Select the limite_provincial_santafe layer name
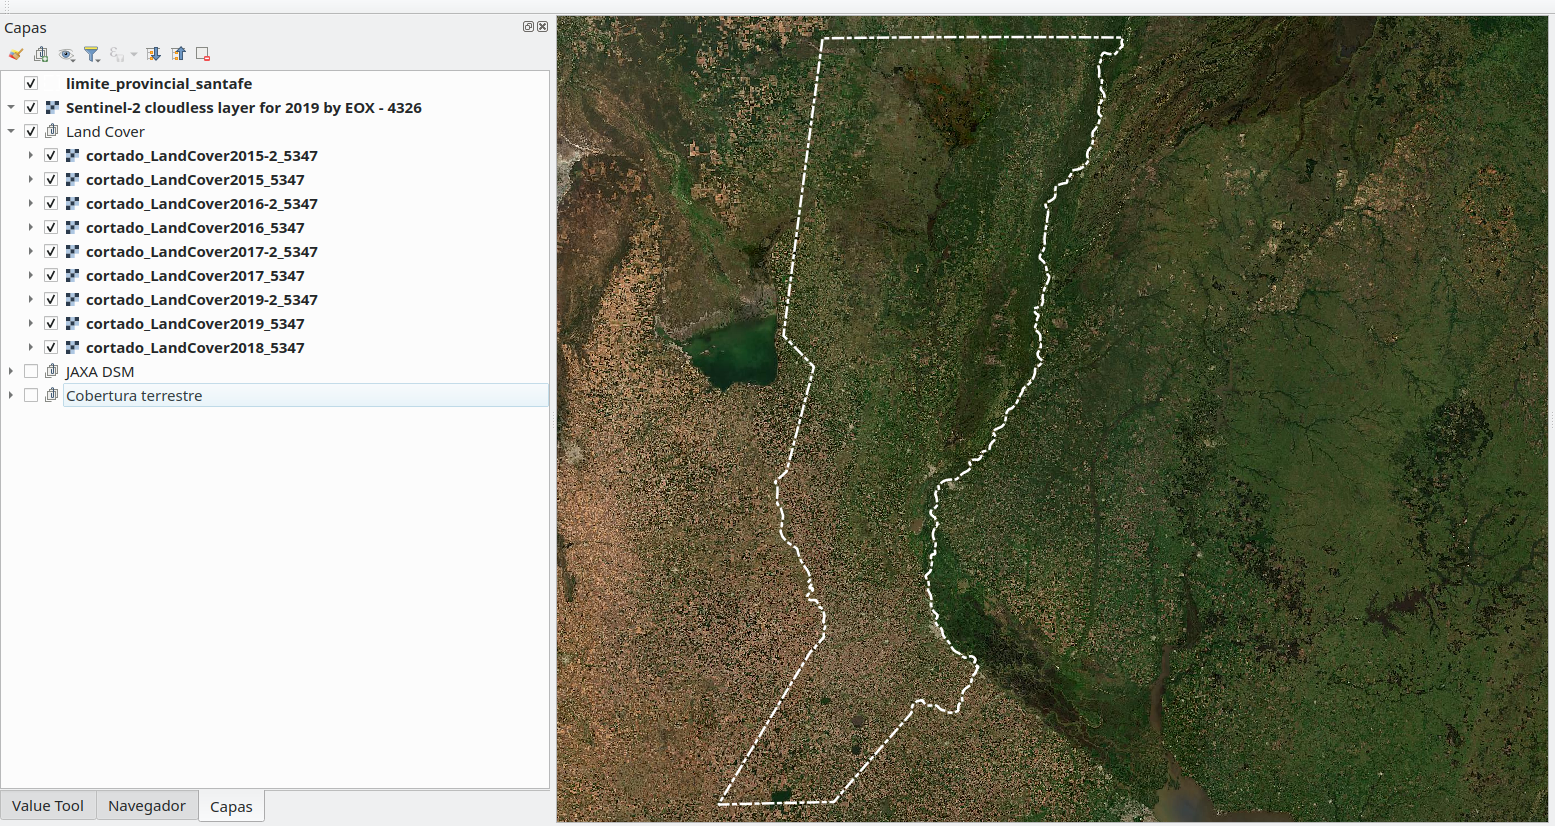The height and width of the screenshot is (826, 1555). (159, 84)
